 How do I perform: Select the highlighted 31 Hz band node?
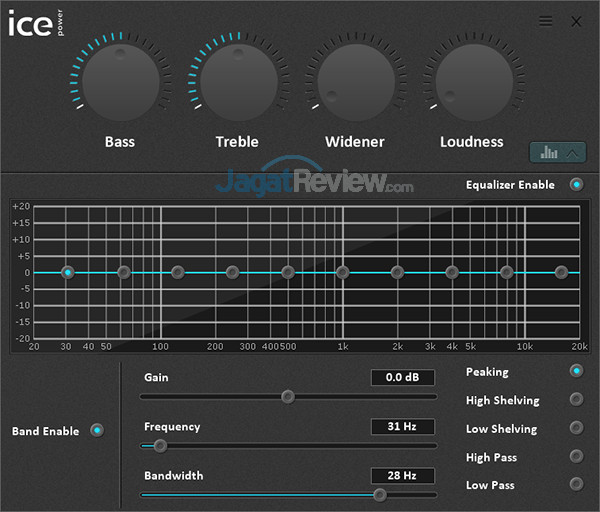pyautogui.click(x=68, y=272)
